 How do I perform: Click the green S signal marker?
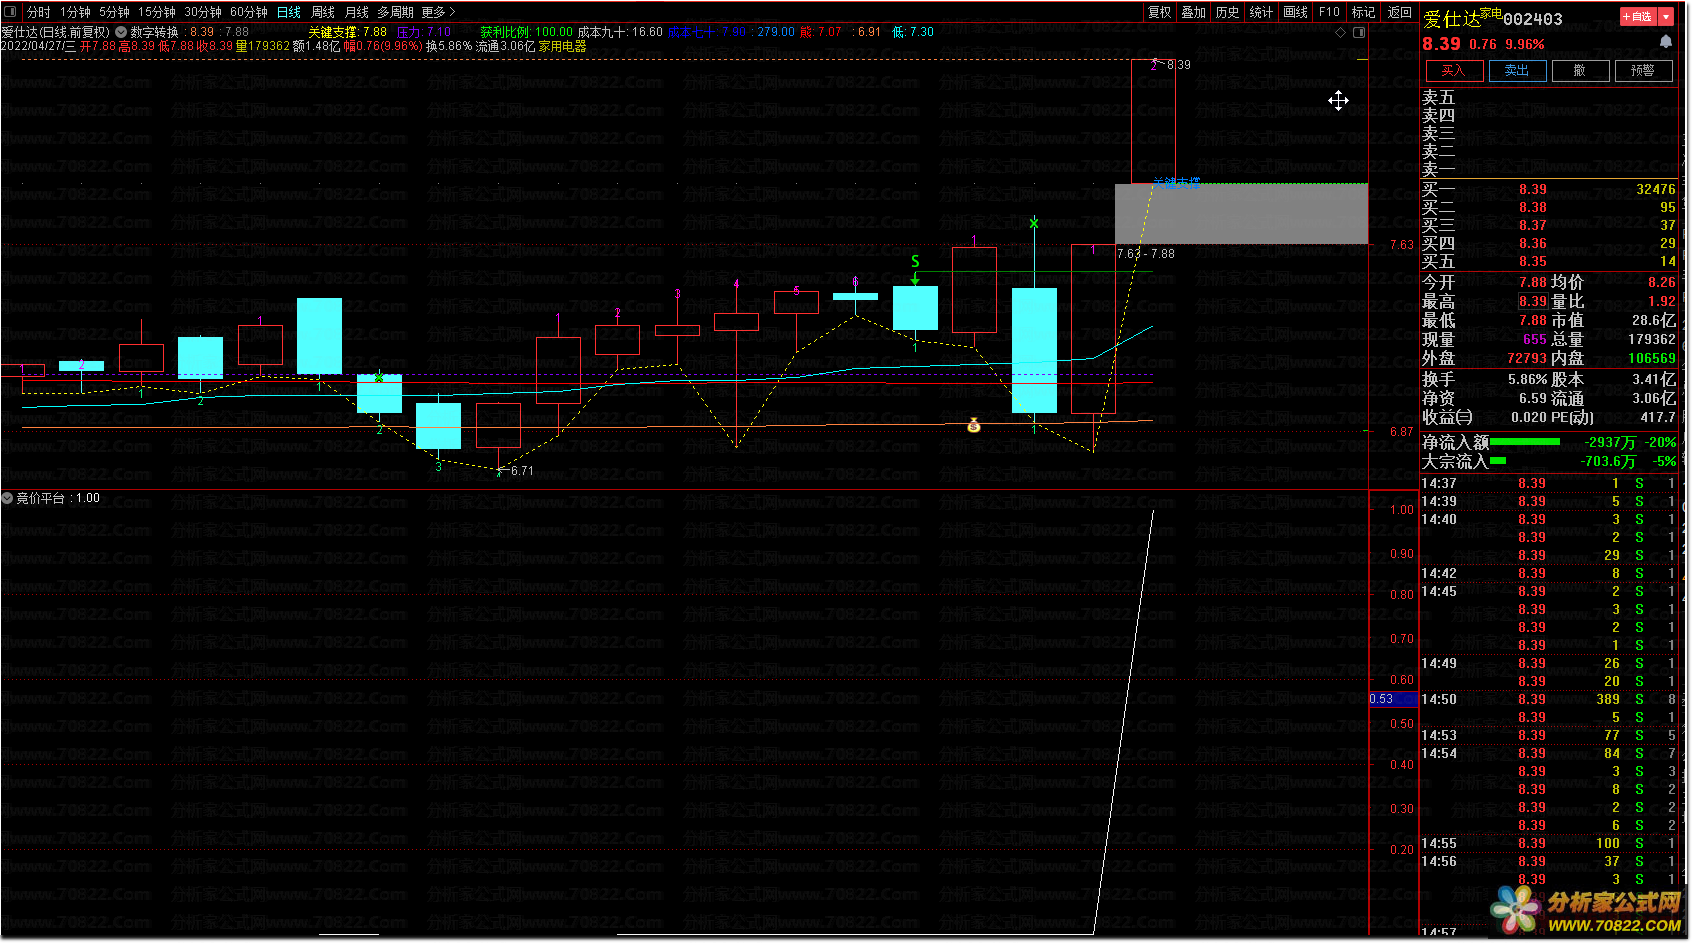915,262
